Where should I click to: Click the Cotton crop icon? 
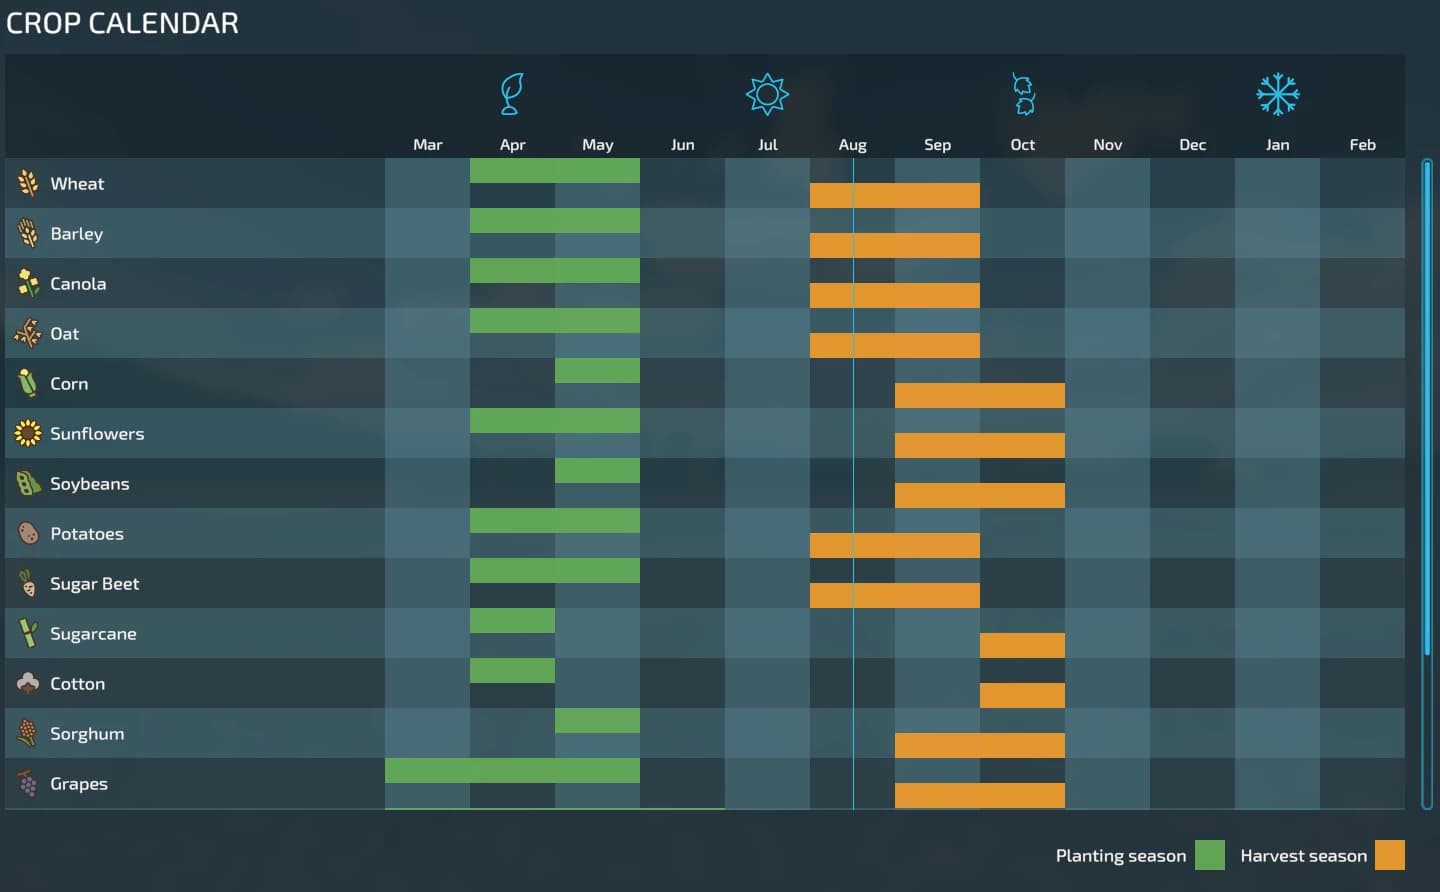[28, 683]
